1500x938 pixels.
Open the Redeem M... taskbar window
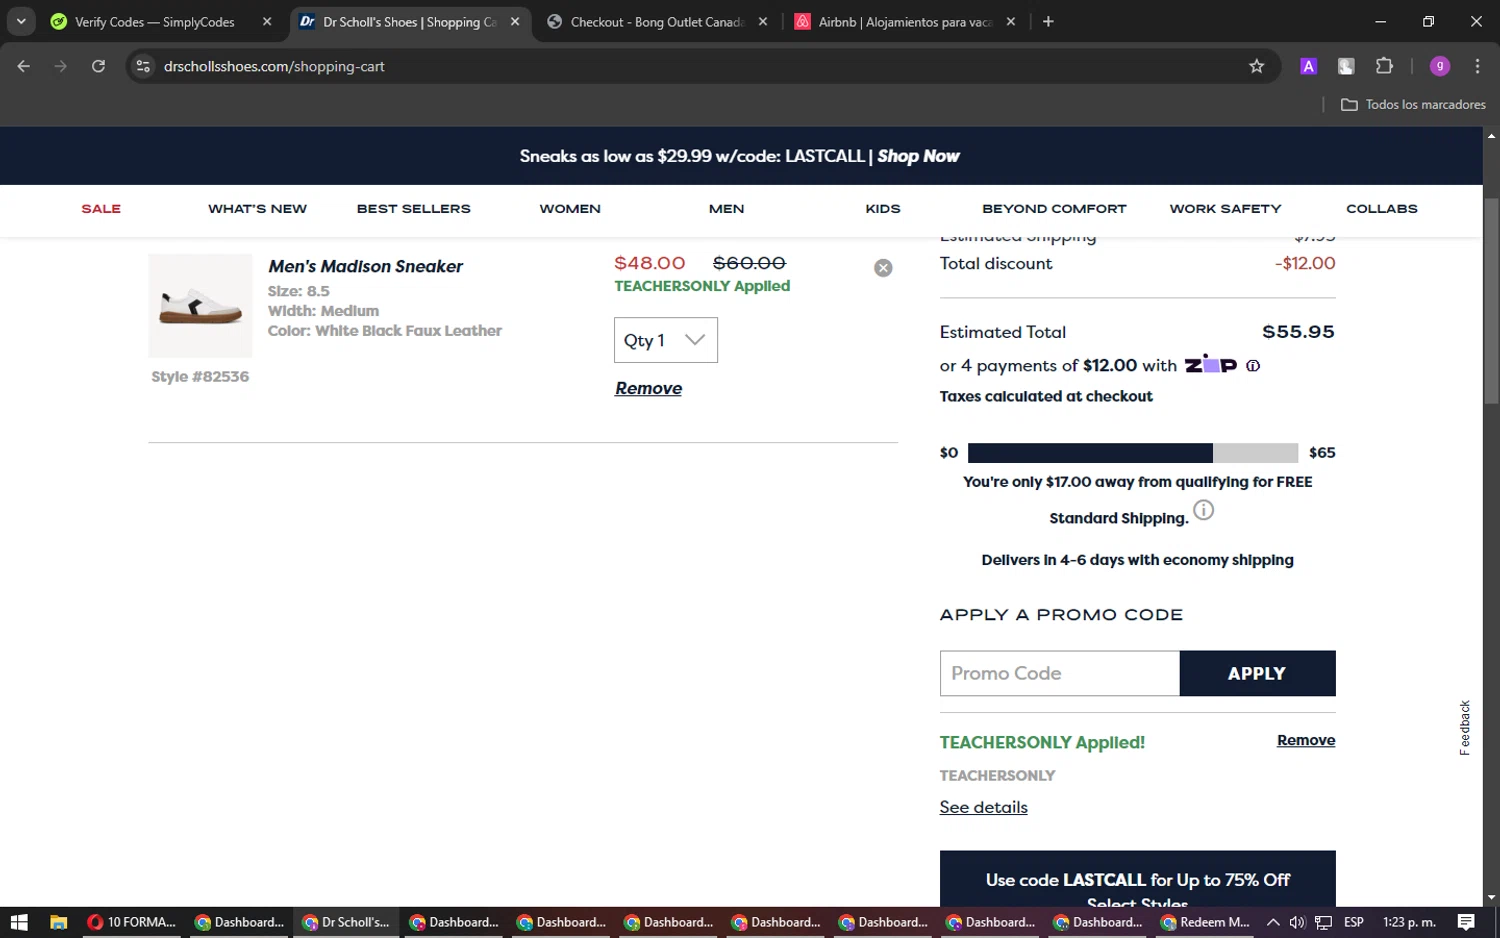1205,922
